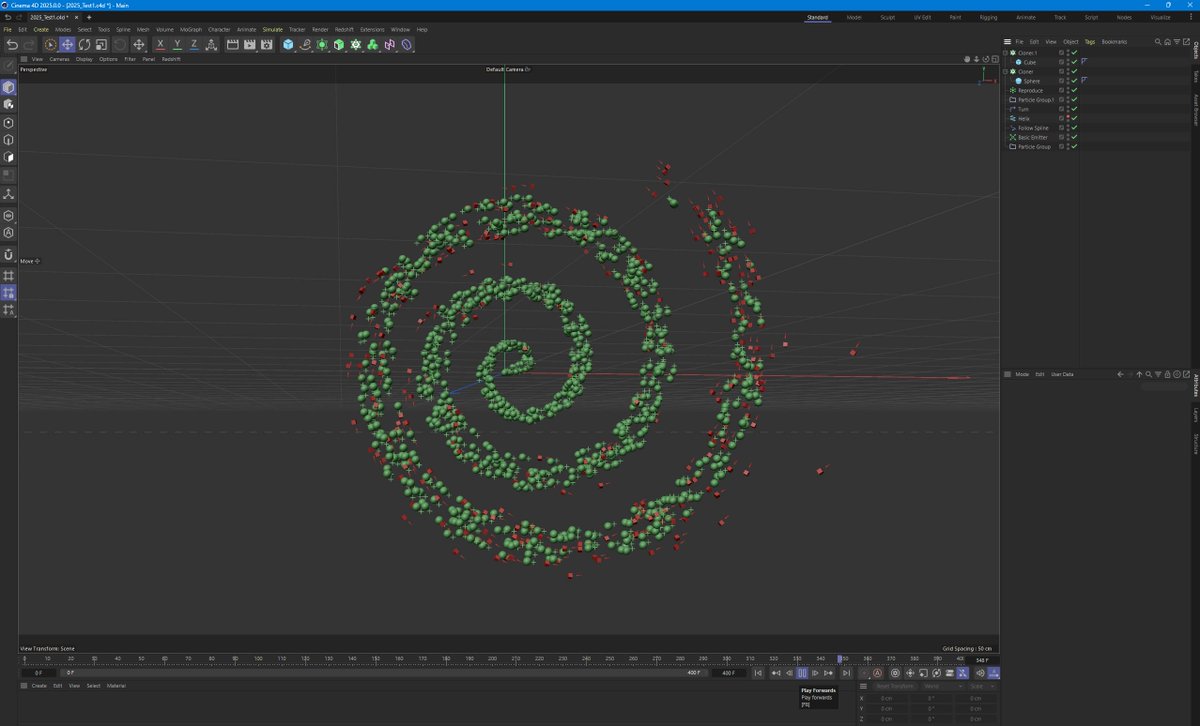Collapse the Cloner.1 hierarchy
The width and height of the screenshot is (1200, 726).
click(1006, 53)
